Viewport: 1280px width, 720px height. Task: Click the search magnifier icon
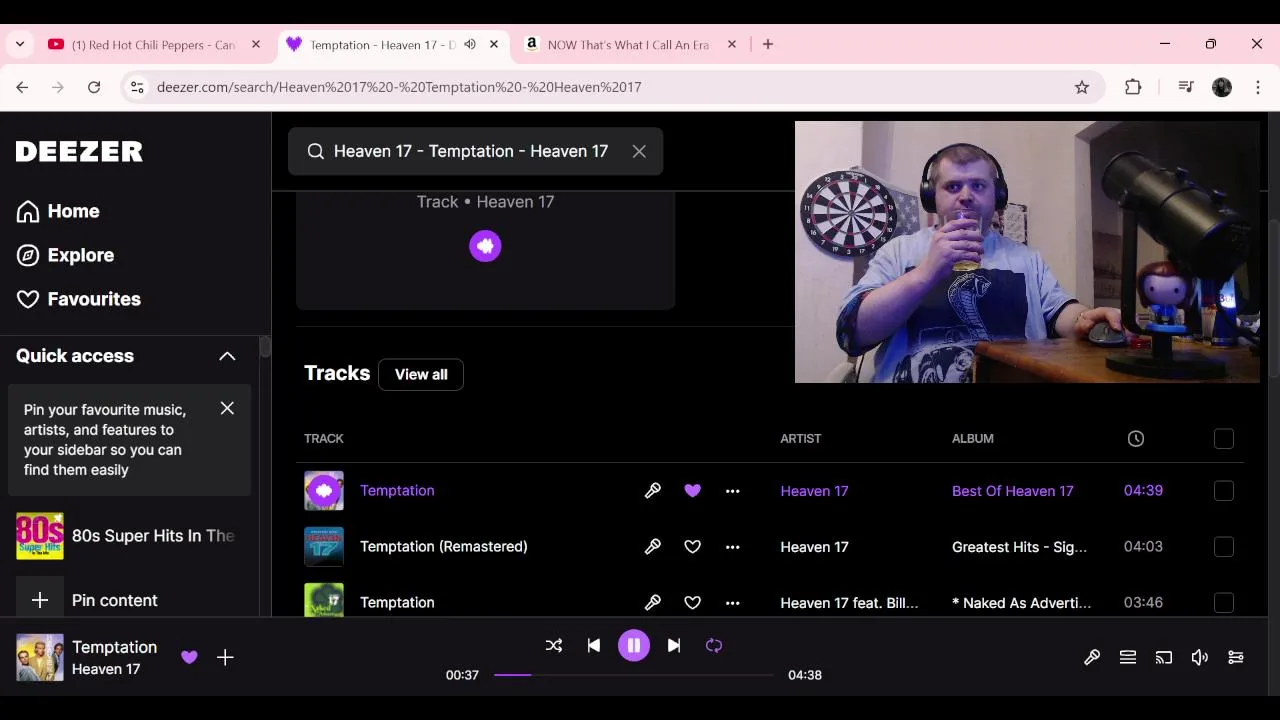pyautogui.click(x=316, y=151)
